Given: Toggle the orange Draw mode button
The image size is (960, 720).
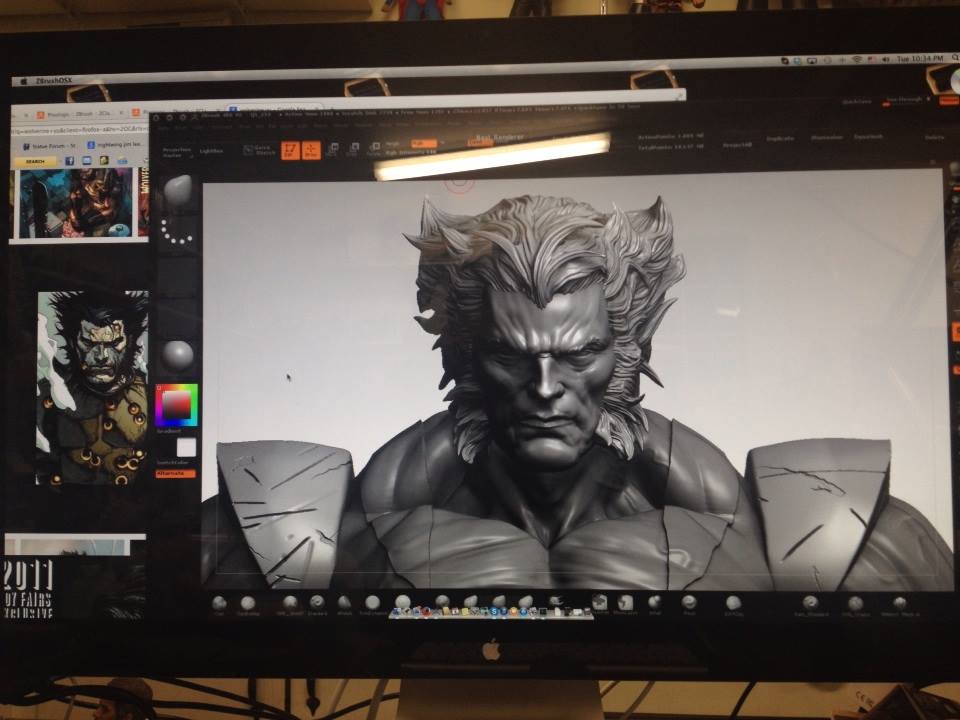Looking at the screenshot, I should 311,151.
